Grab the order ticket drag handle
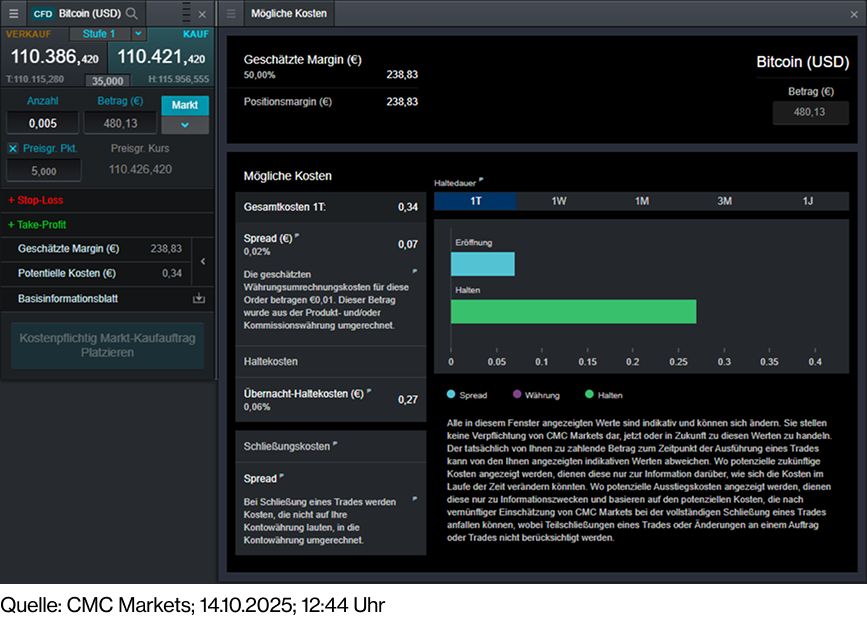This screenshot has width=867, height=642. pos(188,14)
